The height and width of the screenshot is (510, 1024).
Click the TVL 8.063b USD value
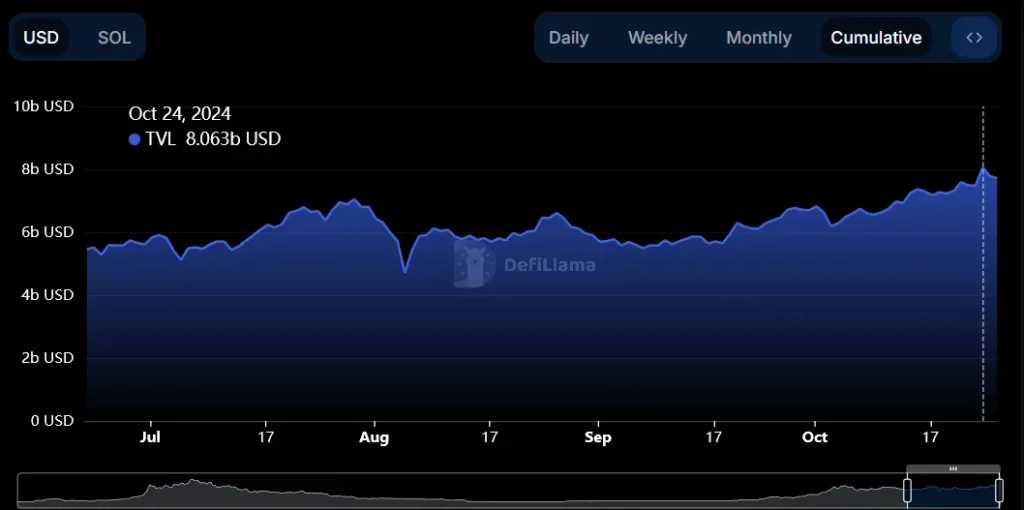(233, 138)
